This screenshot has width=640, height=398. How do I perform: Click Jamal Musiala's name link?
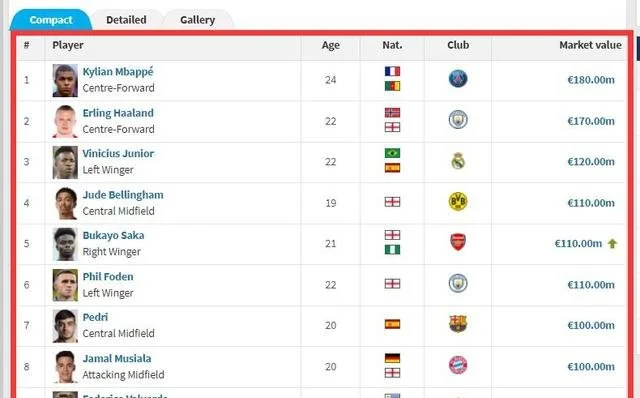click(x=117, y=358)
